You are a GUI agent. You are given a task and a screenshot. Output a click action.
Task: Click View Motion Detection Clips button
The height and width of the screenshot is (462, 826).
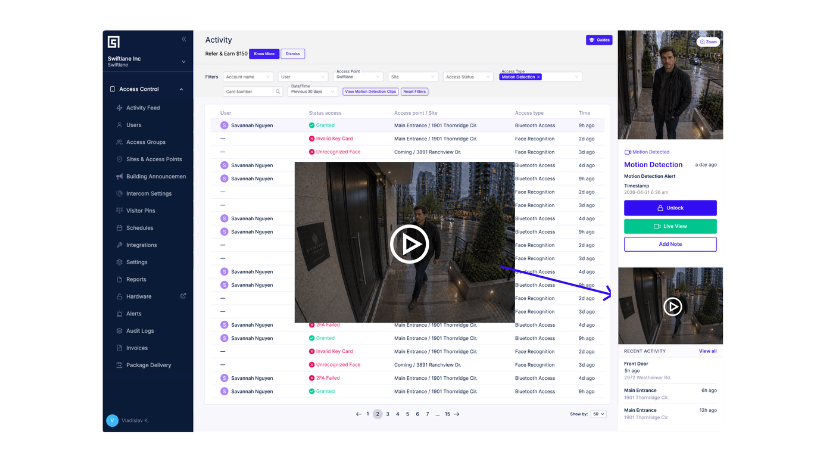(x=370, y=92)
